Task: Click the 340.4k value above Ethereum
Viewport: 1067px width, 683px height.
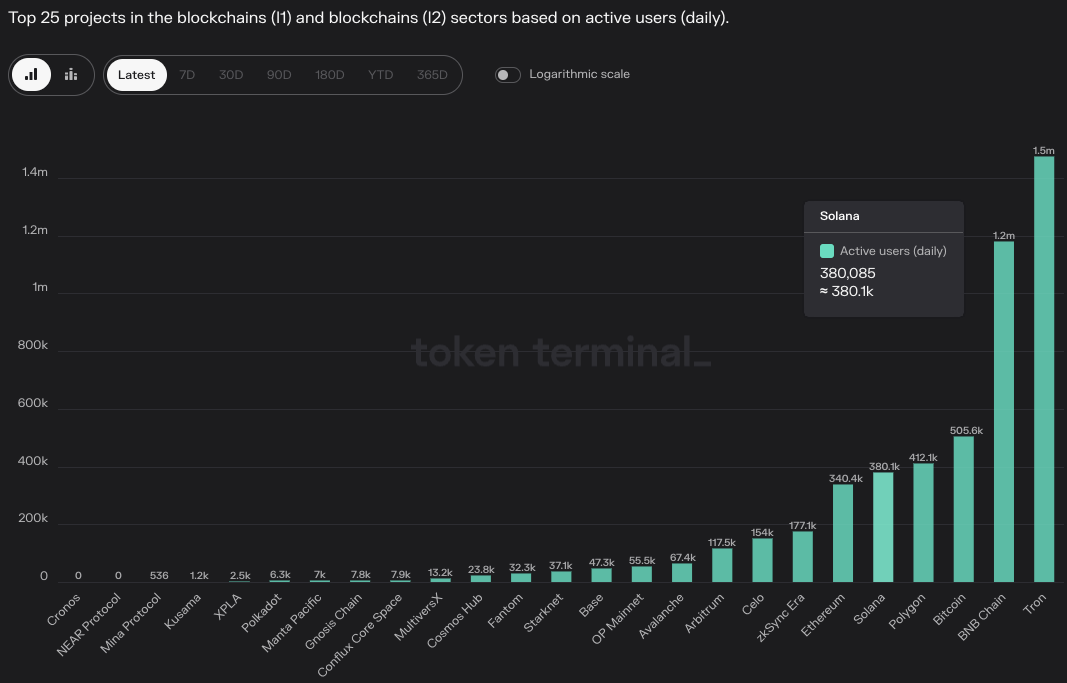Action: pos(846,478)
